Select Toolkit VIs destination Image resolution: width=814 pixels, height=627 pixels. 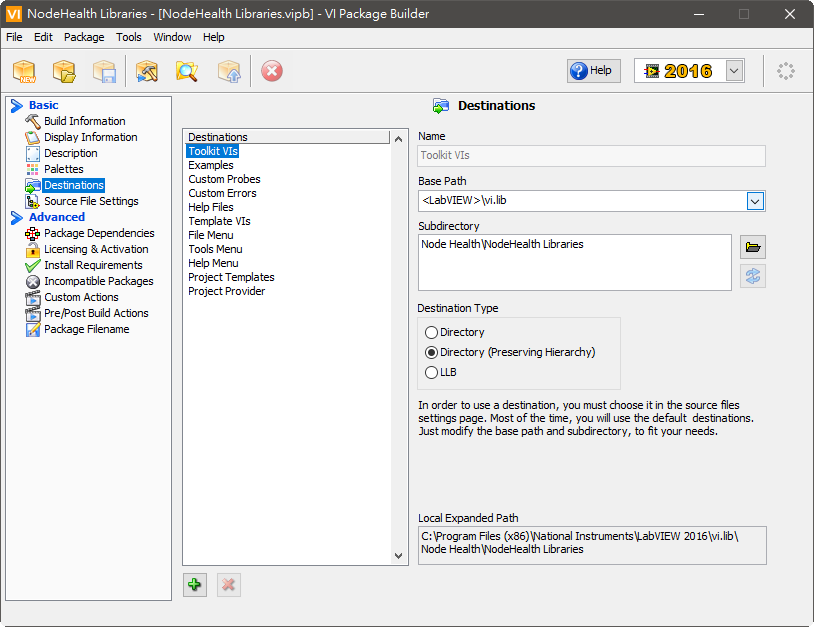tap(213, 151)
